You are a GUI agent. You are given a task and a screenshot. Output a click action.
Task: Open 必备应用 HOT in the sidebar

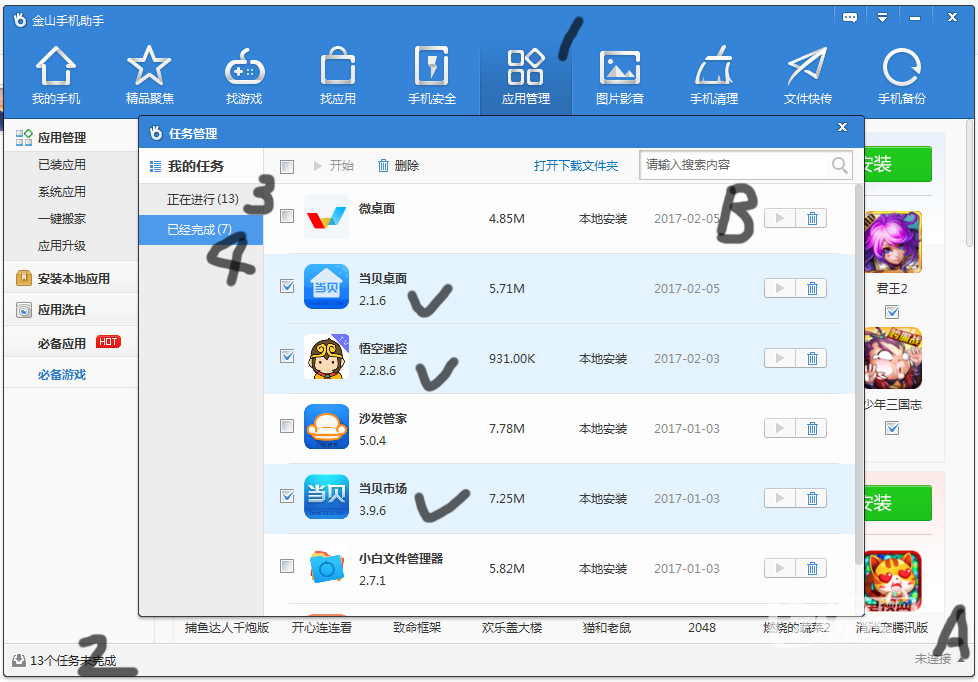(x=71, y=343)
